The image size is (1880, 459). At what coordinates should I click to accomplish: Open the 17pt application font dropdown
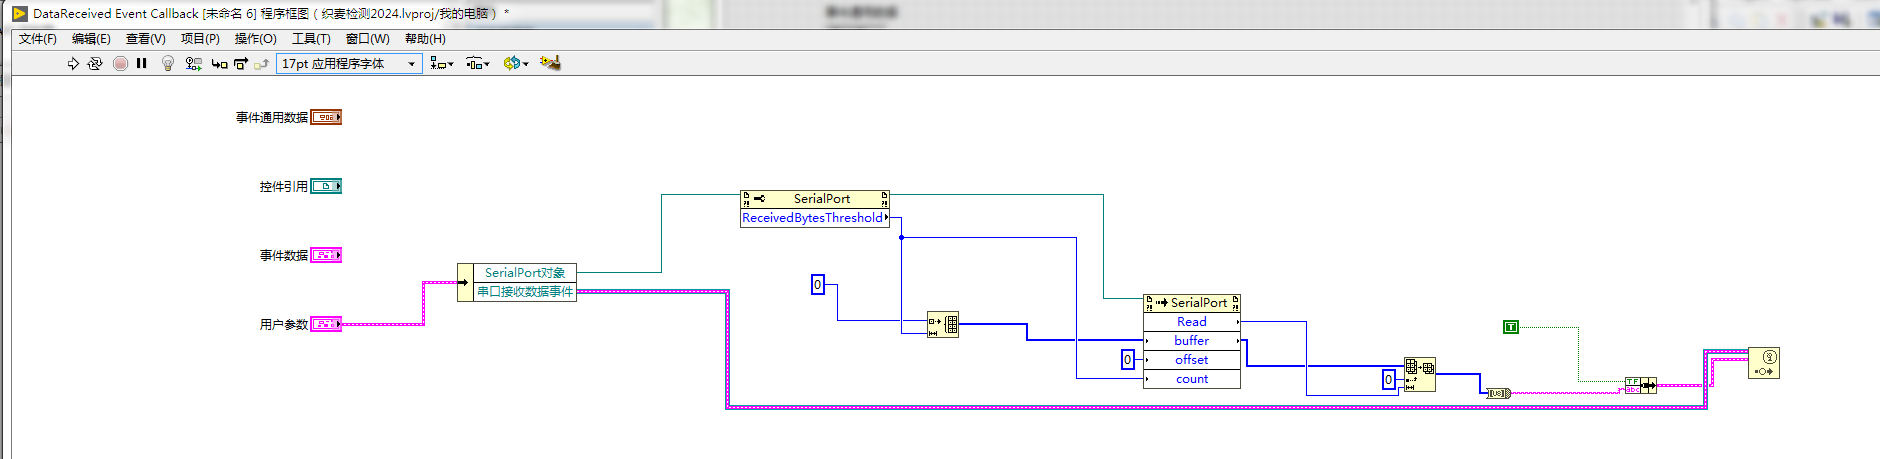coord(349,63)
